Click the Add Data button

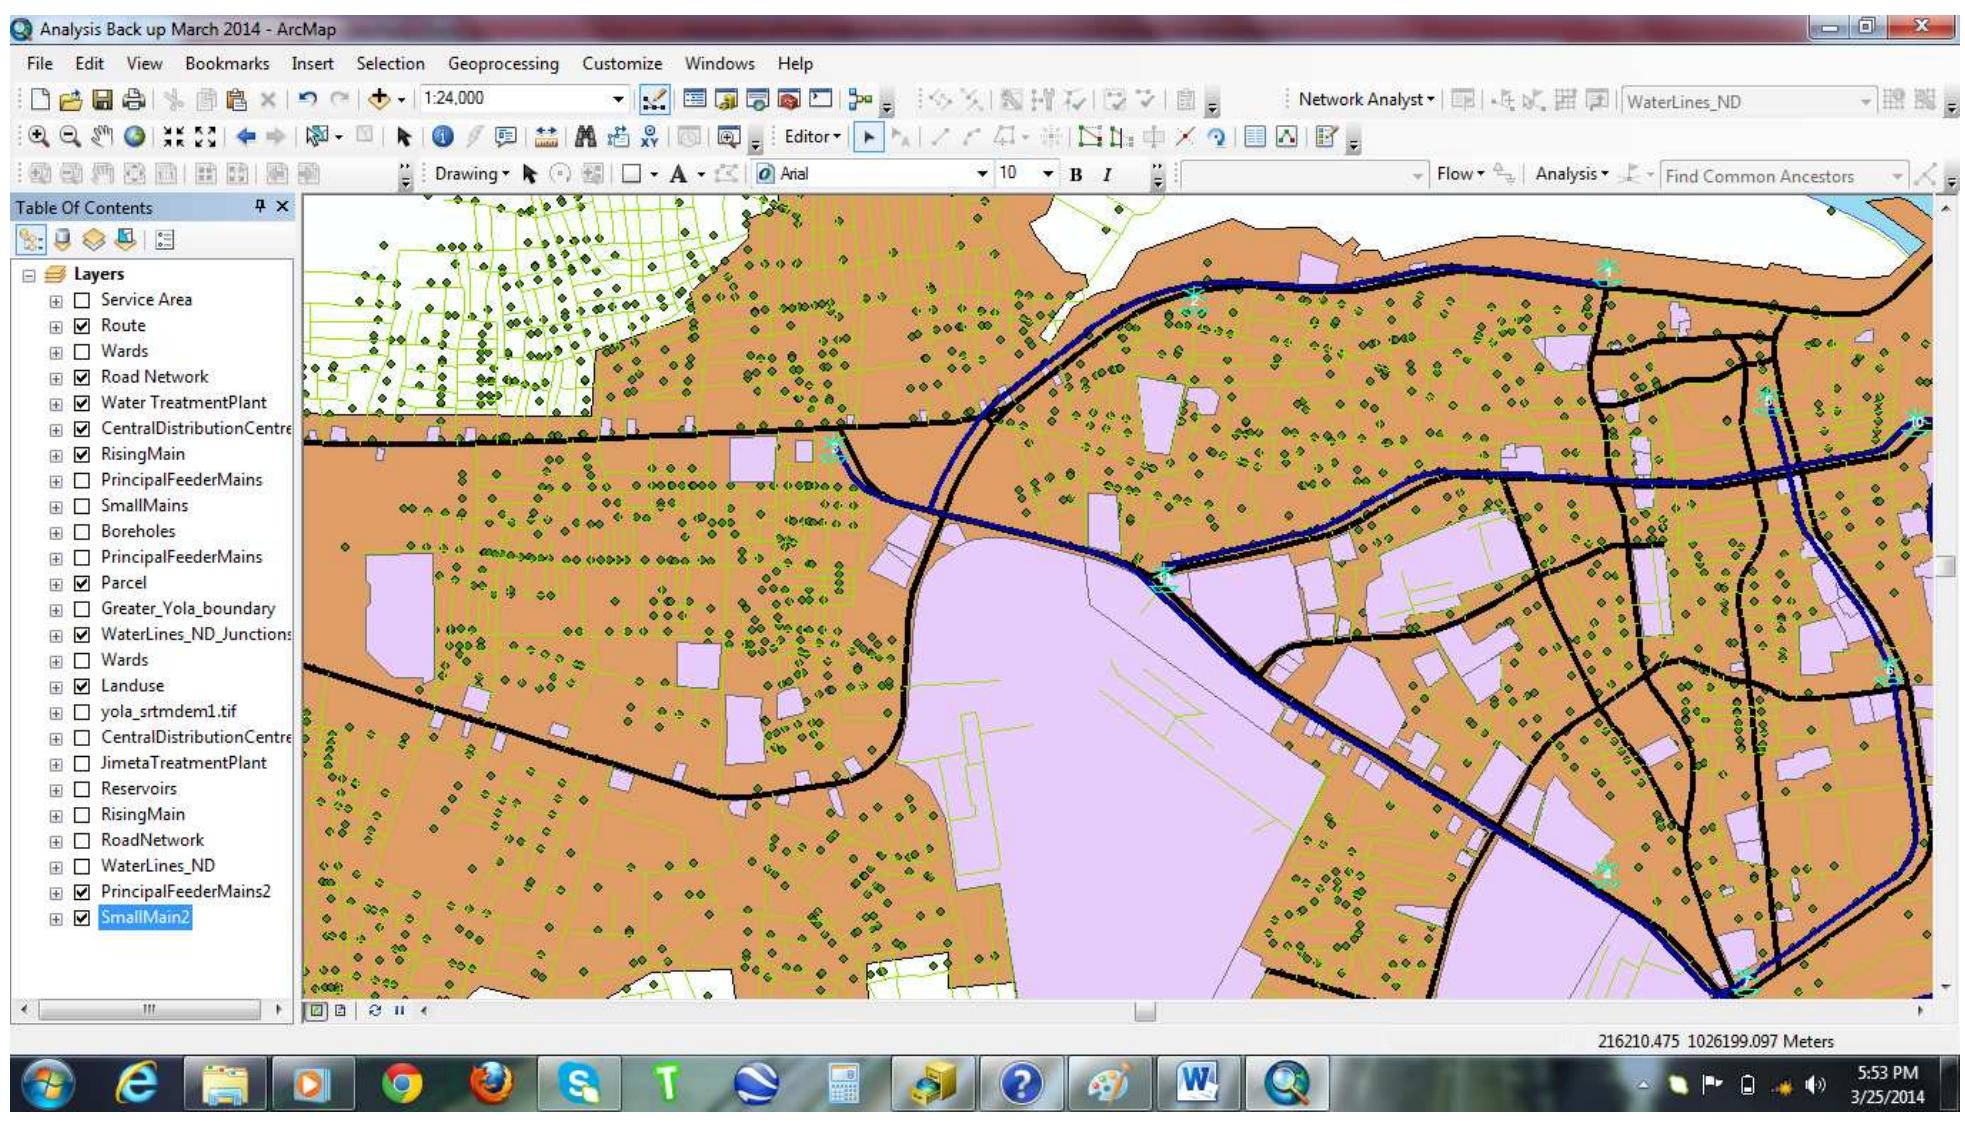pyautogui.click(x=379, y=99)
